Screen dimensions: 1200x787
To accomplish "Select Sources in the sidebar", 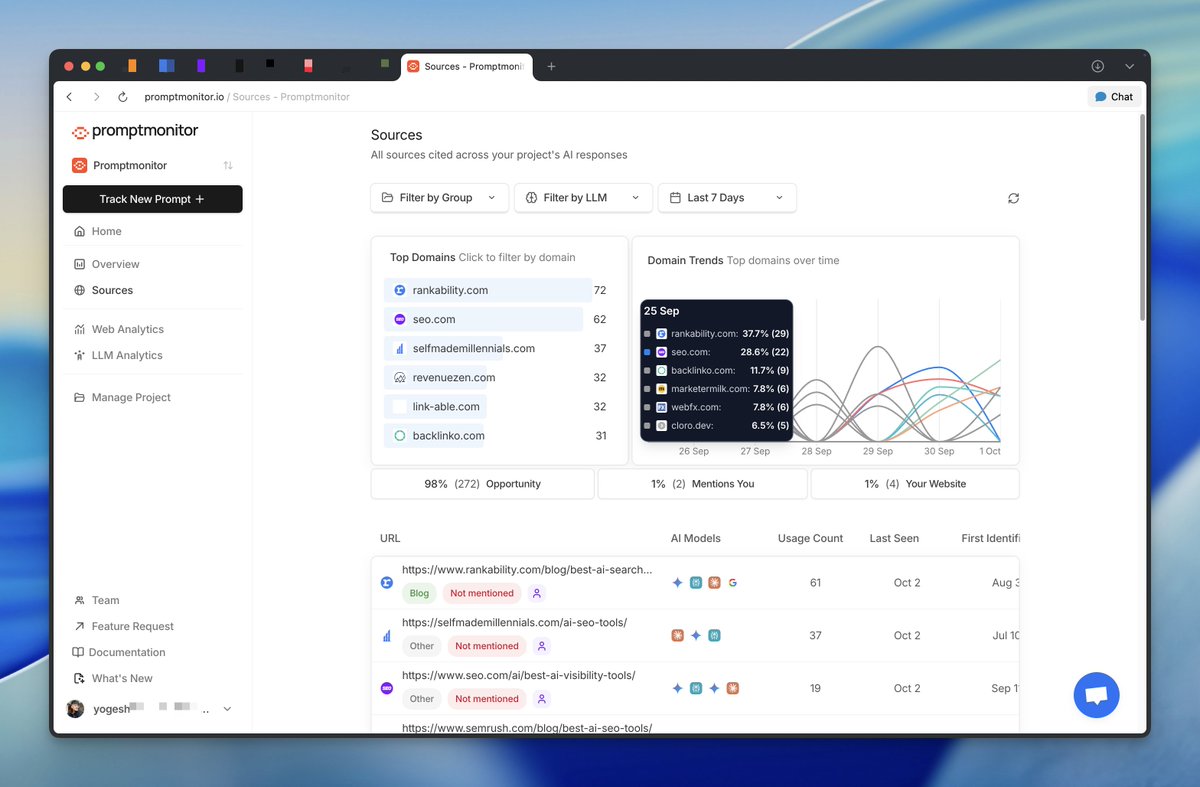I will (x=104, y=290).
